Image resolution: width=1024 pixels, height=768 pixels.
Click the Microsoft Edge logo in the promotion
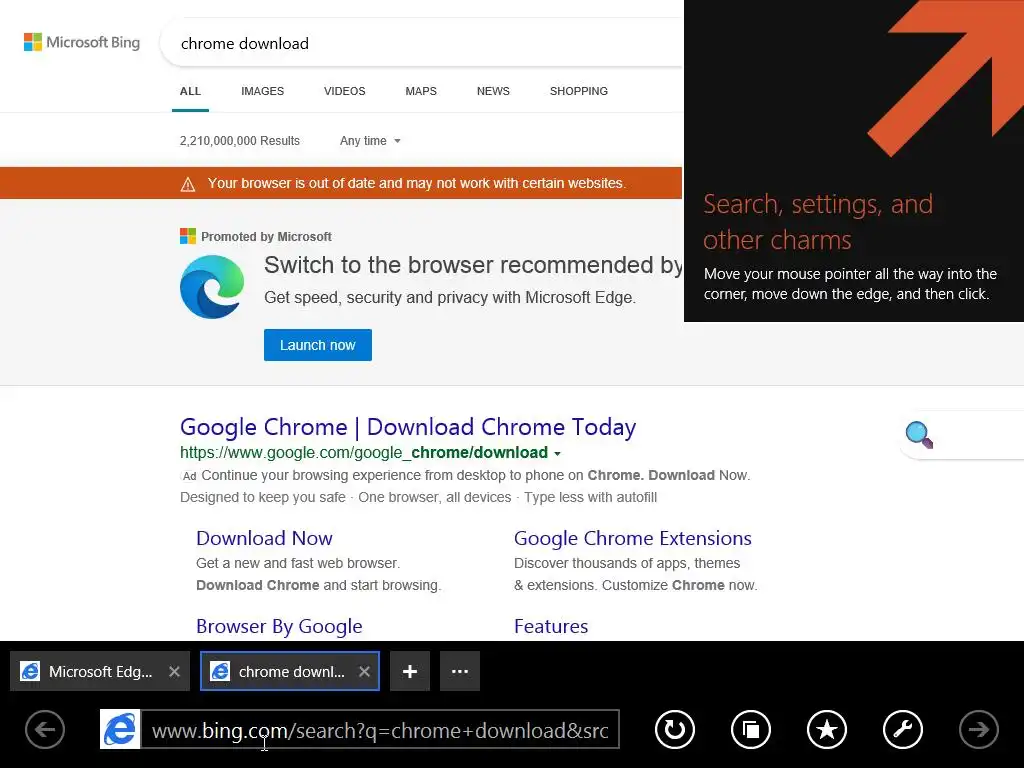(212, 287)
